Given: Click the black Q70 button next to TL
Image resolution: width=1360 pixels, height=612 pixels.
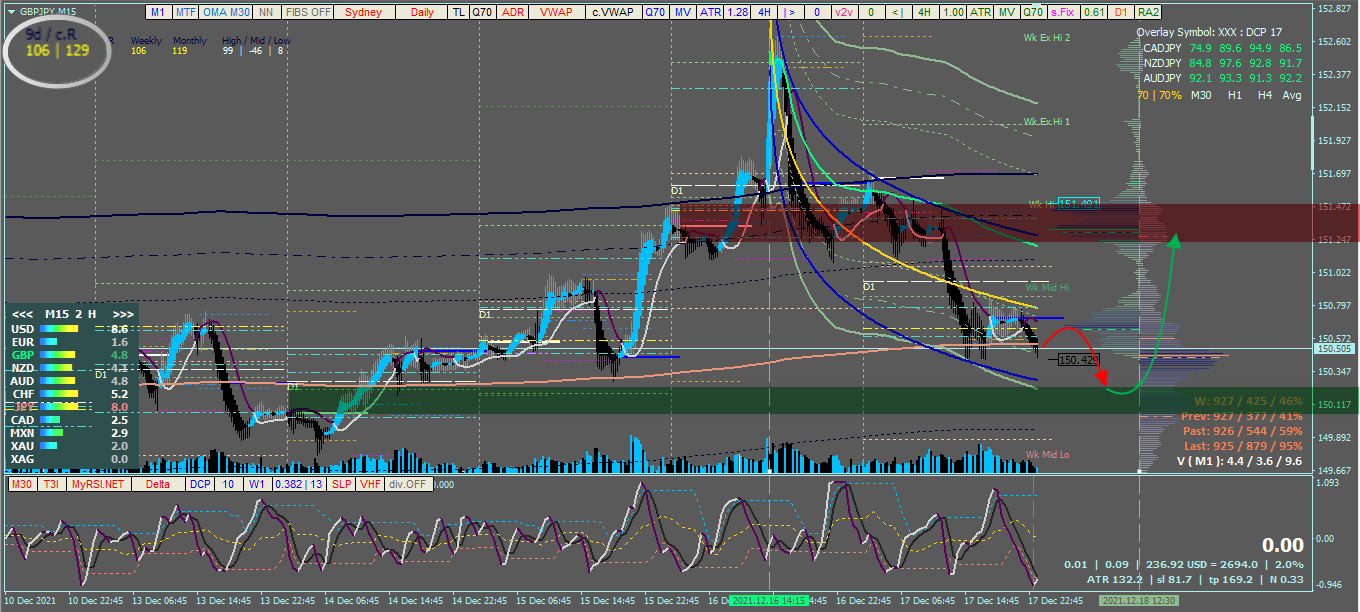Looking at the screenshot, I should 483,12.
